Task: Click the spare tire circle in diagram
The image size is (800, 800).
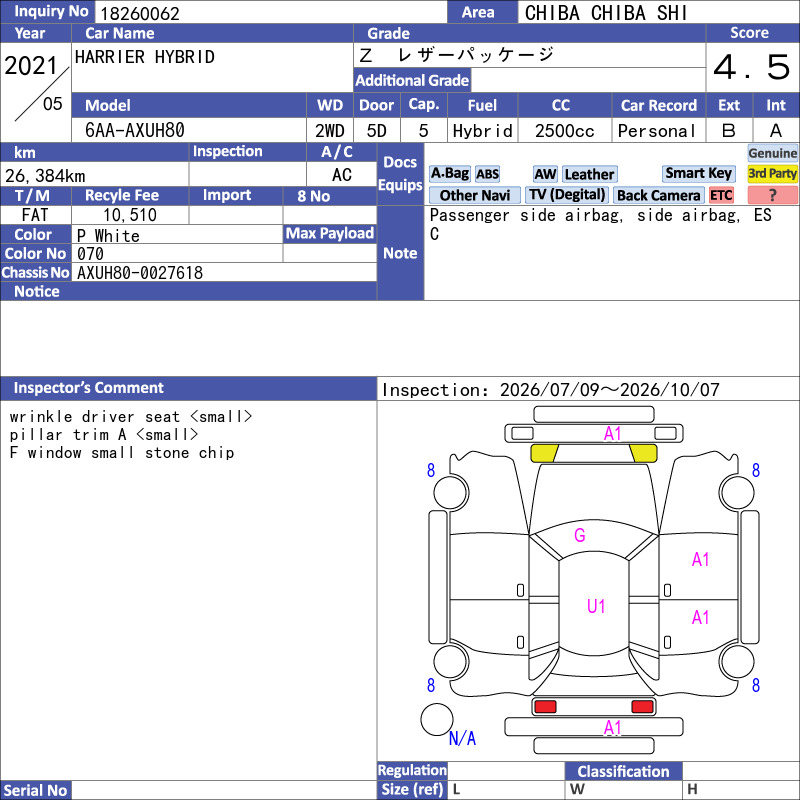Action: (x=436, y=719)
